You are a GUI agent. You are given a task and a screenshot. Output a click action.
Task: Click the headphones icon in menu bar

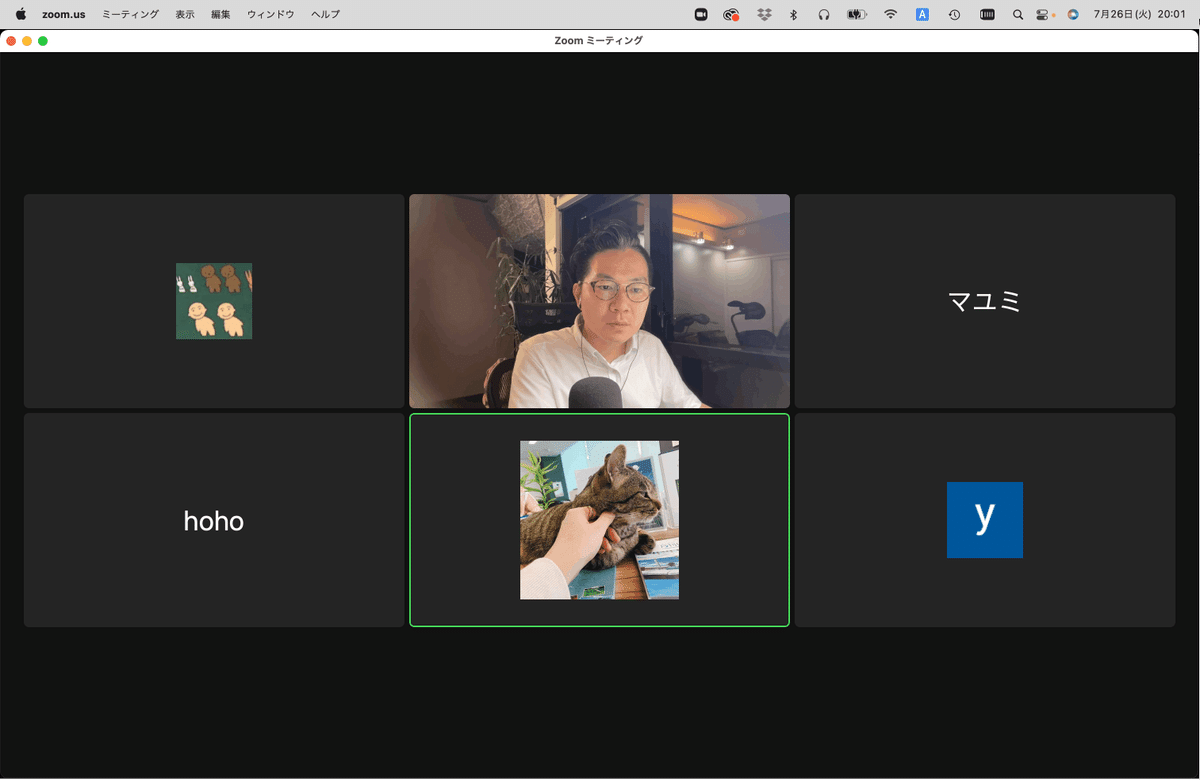coord(824,14)
